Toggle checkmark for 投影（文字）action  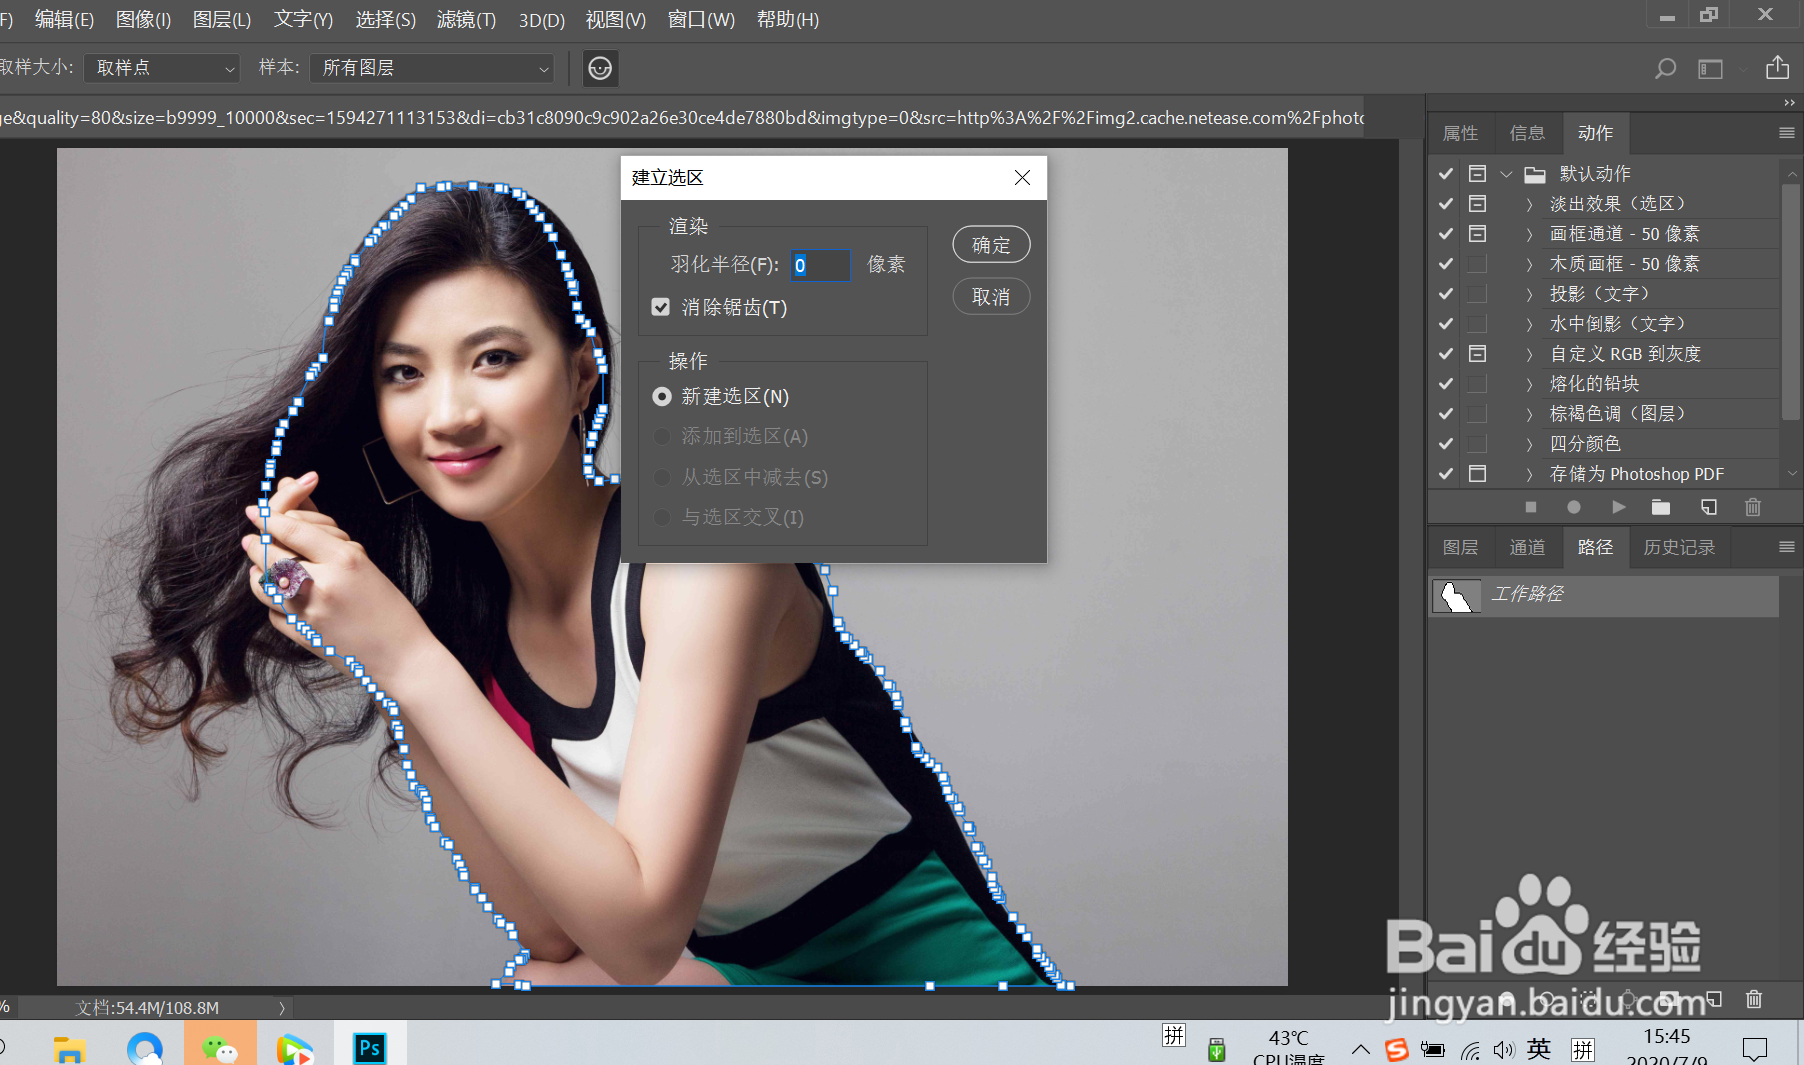pos(1446,293)
